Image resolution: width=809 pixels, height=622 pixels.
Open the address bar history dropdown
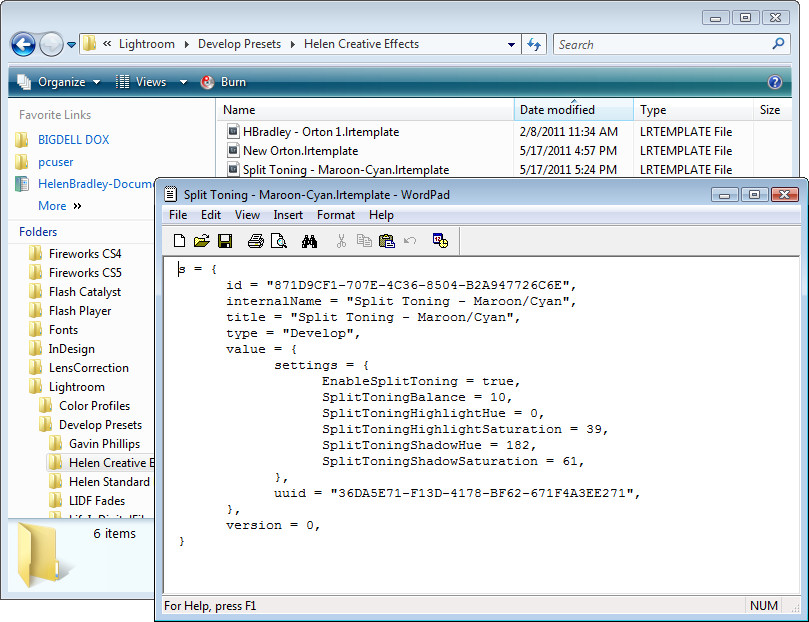click(511, 44)
